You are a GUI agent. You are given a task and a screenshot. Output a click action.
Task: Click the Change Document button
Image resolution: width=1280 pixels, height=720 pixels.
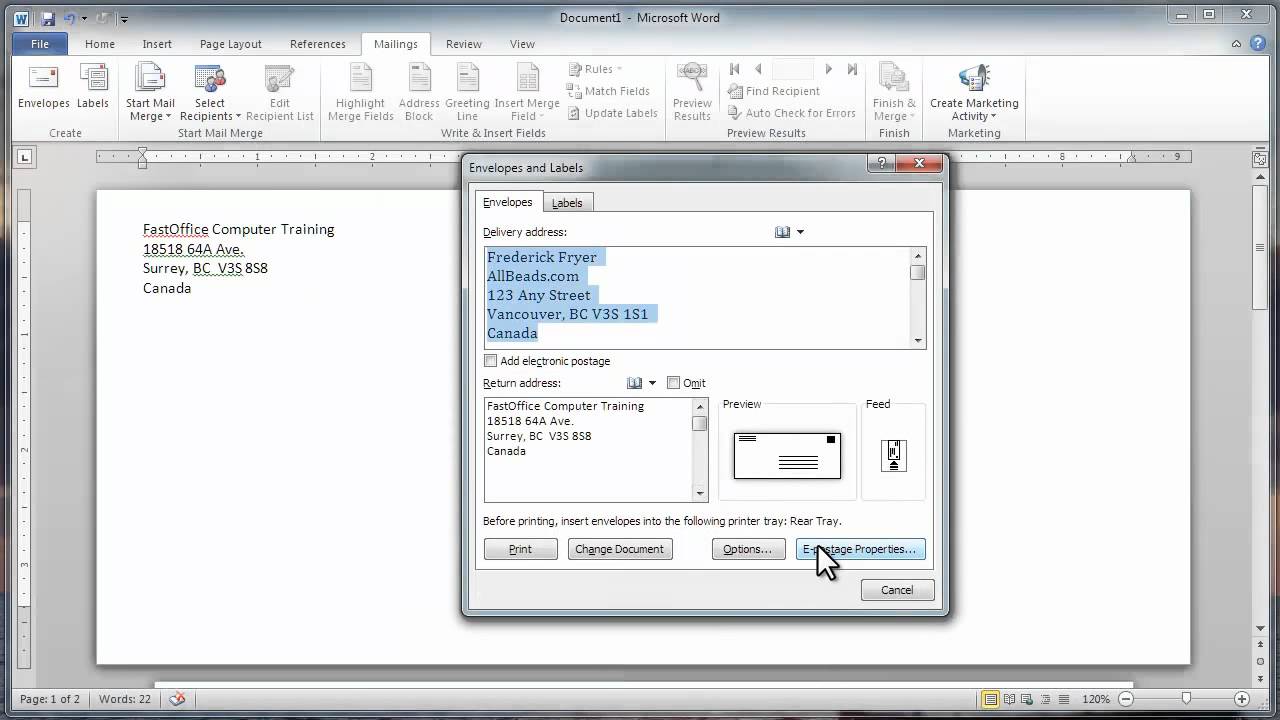click(620, 549)
